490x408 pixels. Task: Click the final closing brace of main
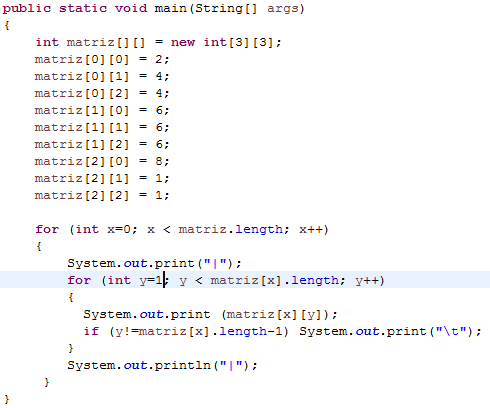7,399
